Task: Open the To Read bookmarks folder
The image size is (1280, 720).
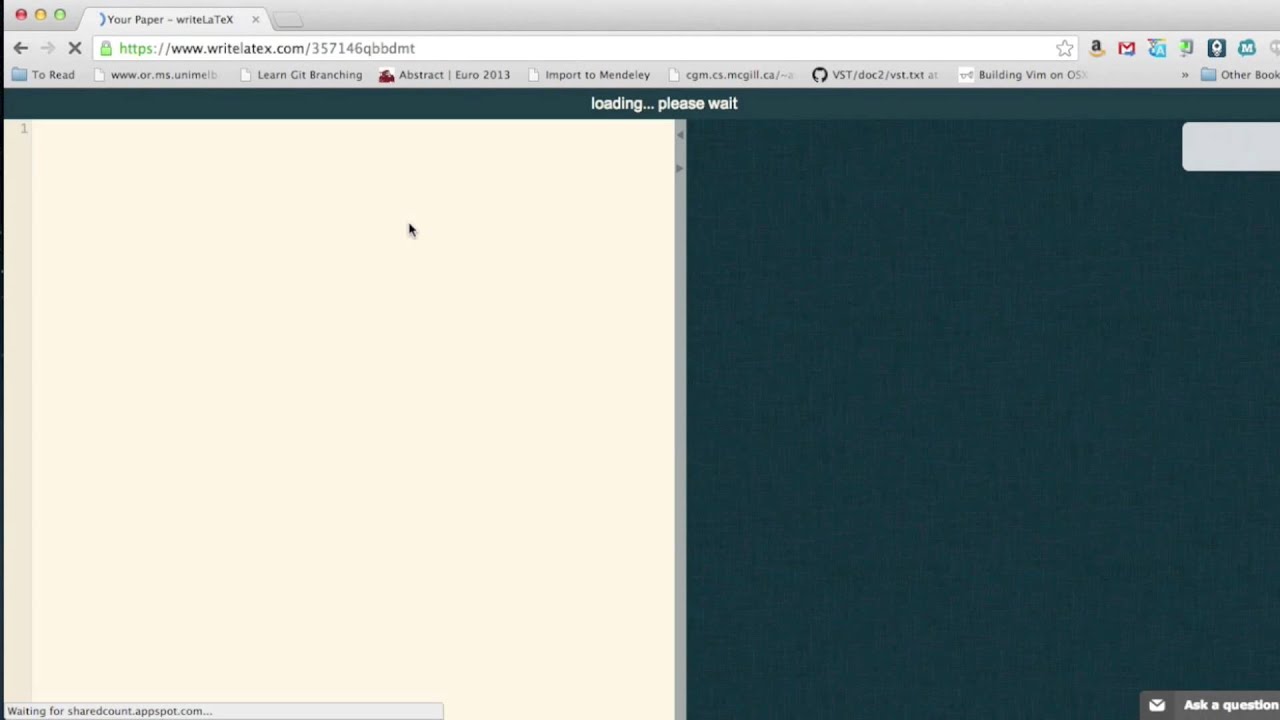Action: coord(43,75)
